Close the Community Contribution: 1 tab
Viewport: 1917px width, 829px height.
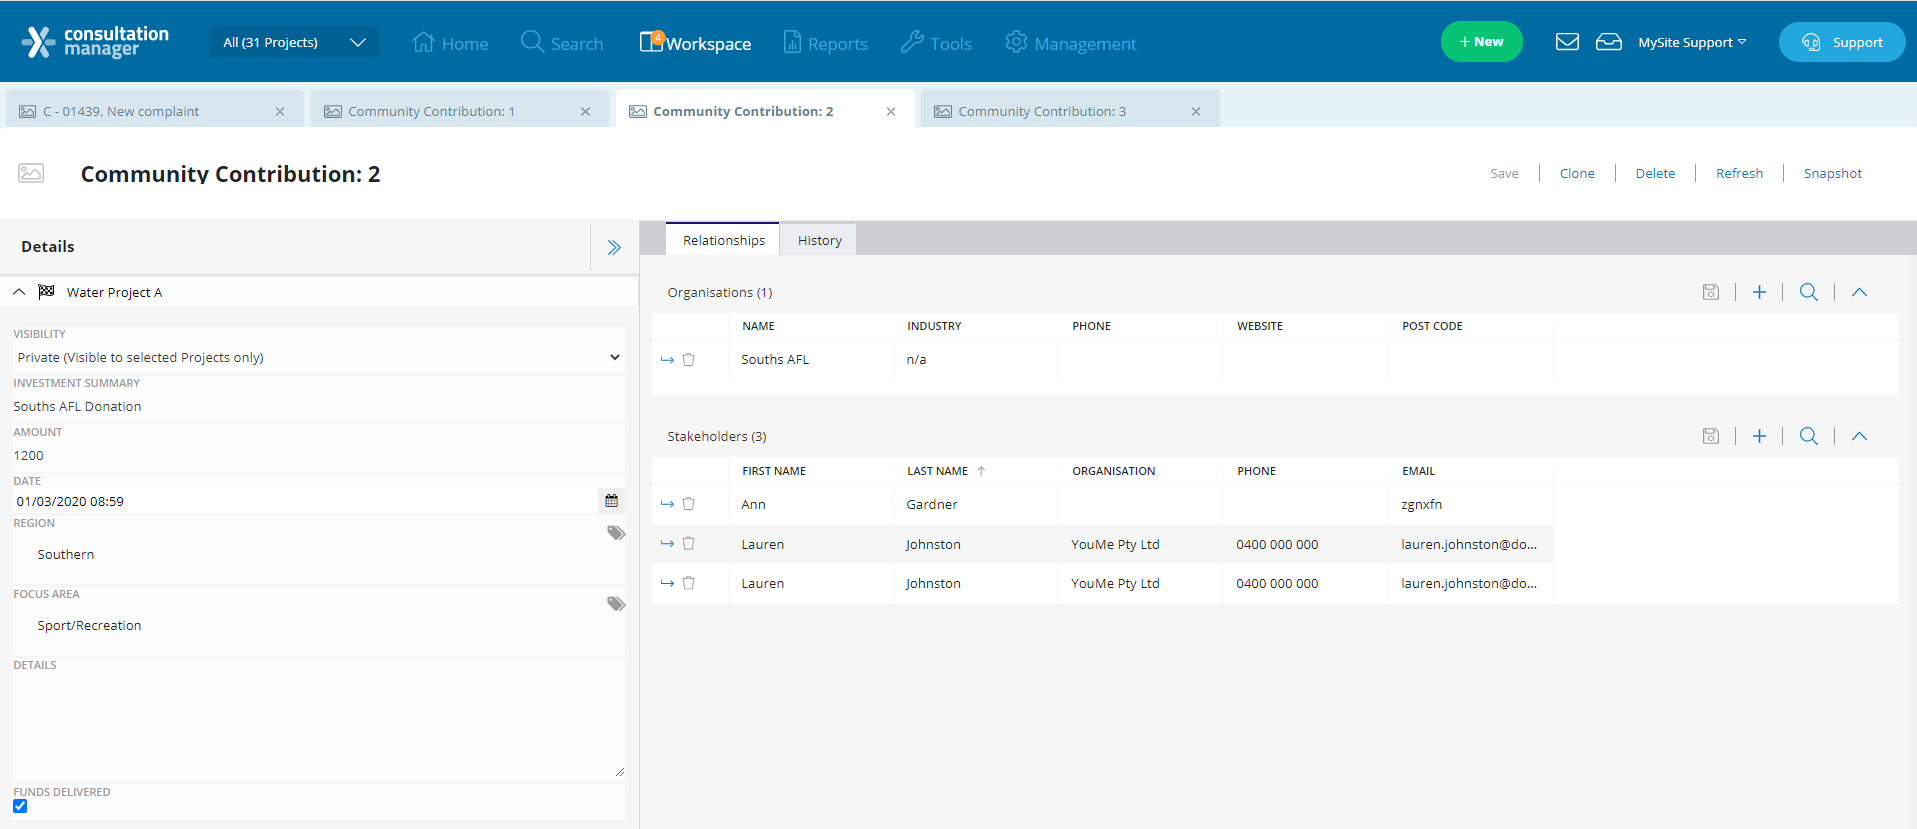coord(585,111)
